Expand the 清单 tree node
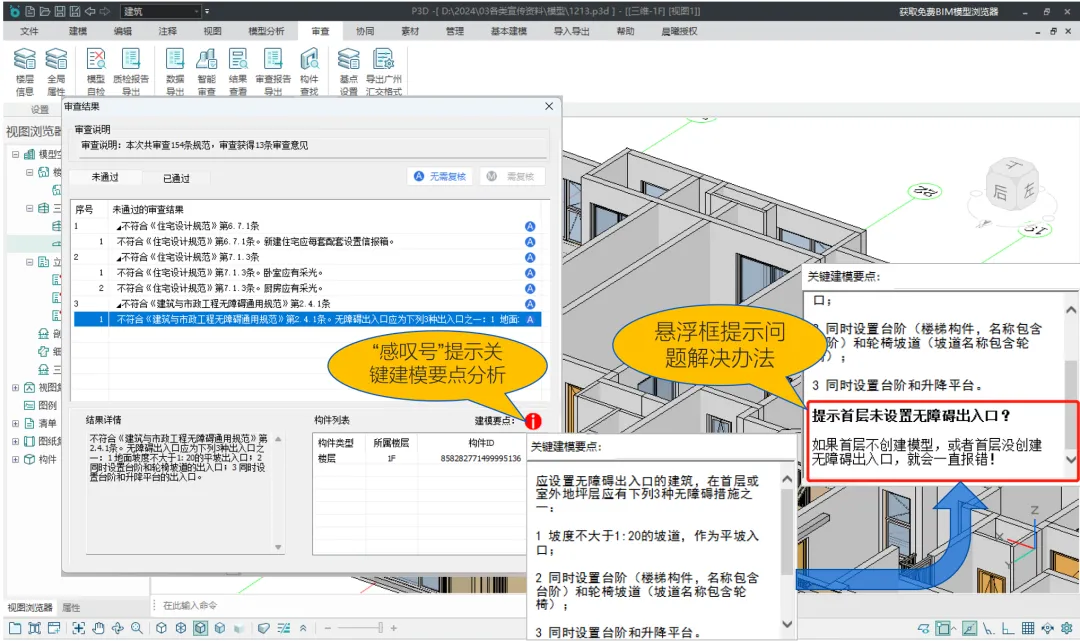 (15, 423)
